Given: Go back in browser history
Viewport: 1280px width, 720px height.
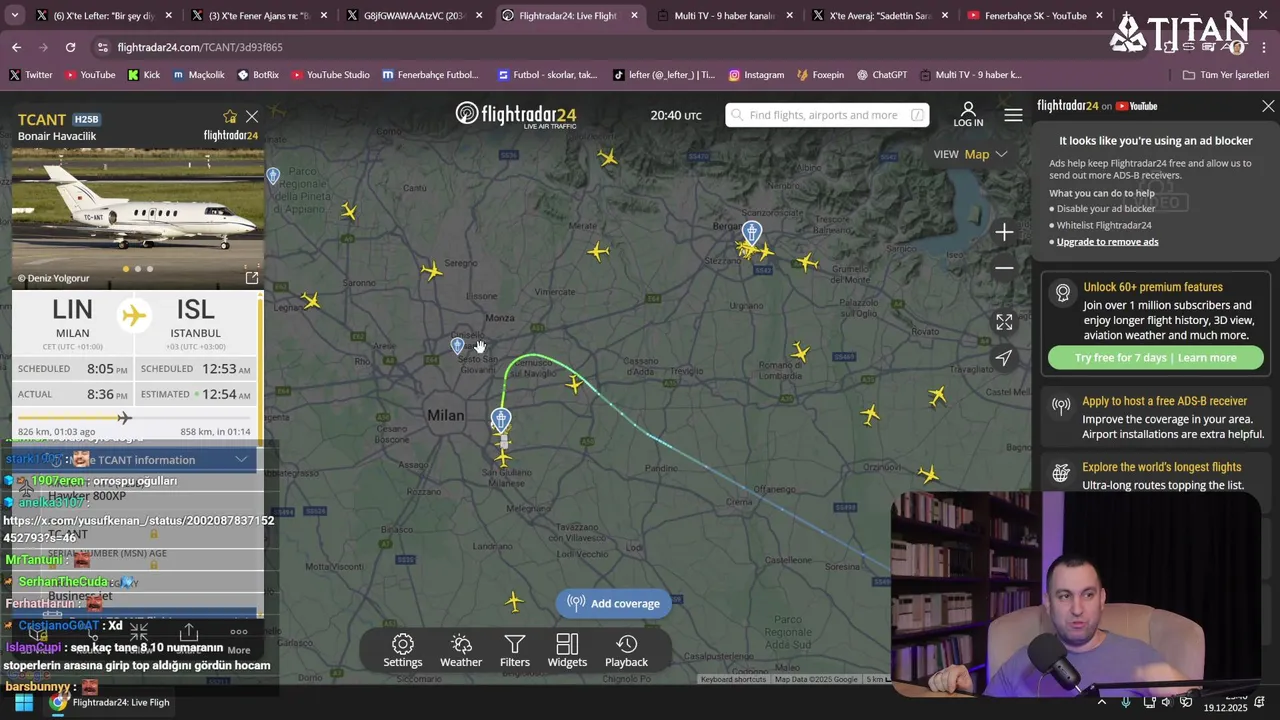Looking at the screenshot, I should coord(16,47).
